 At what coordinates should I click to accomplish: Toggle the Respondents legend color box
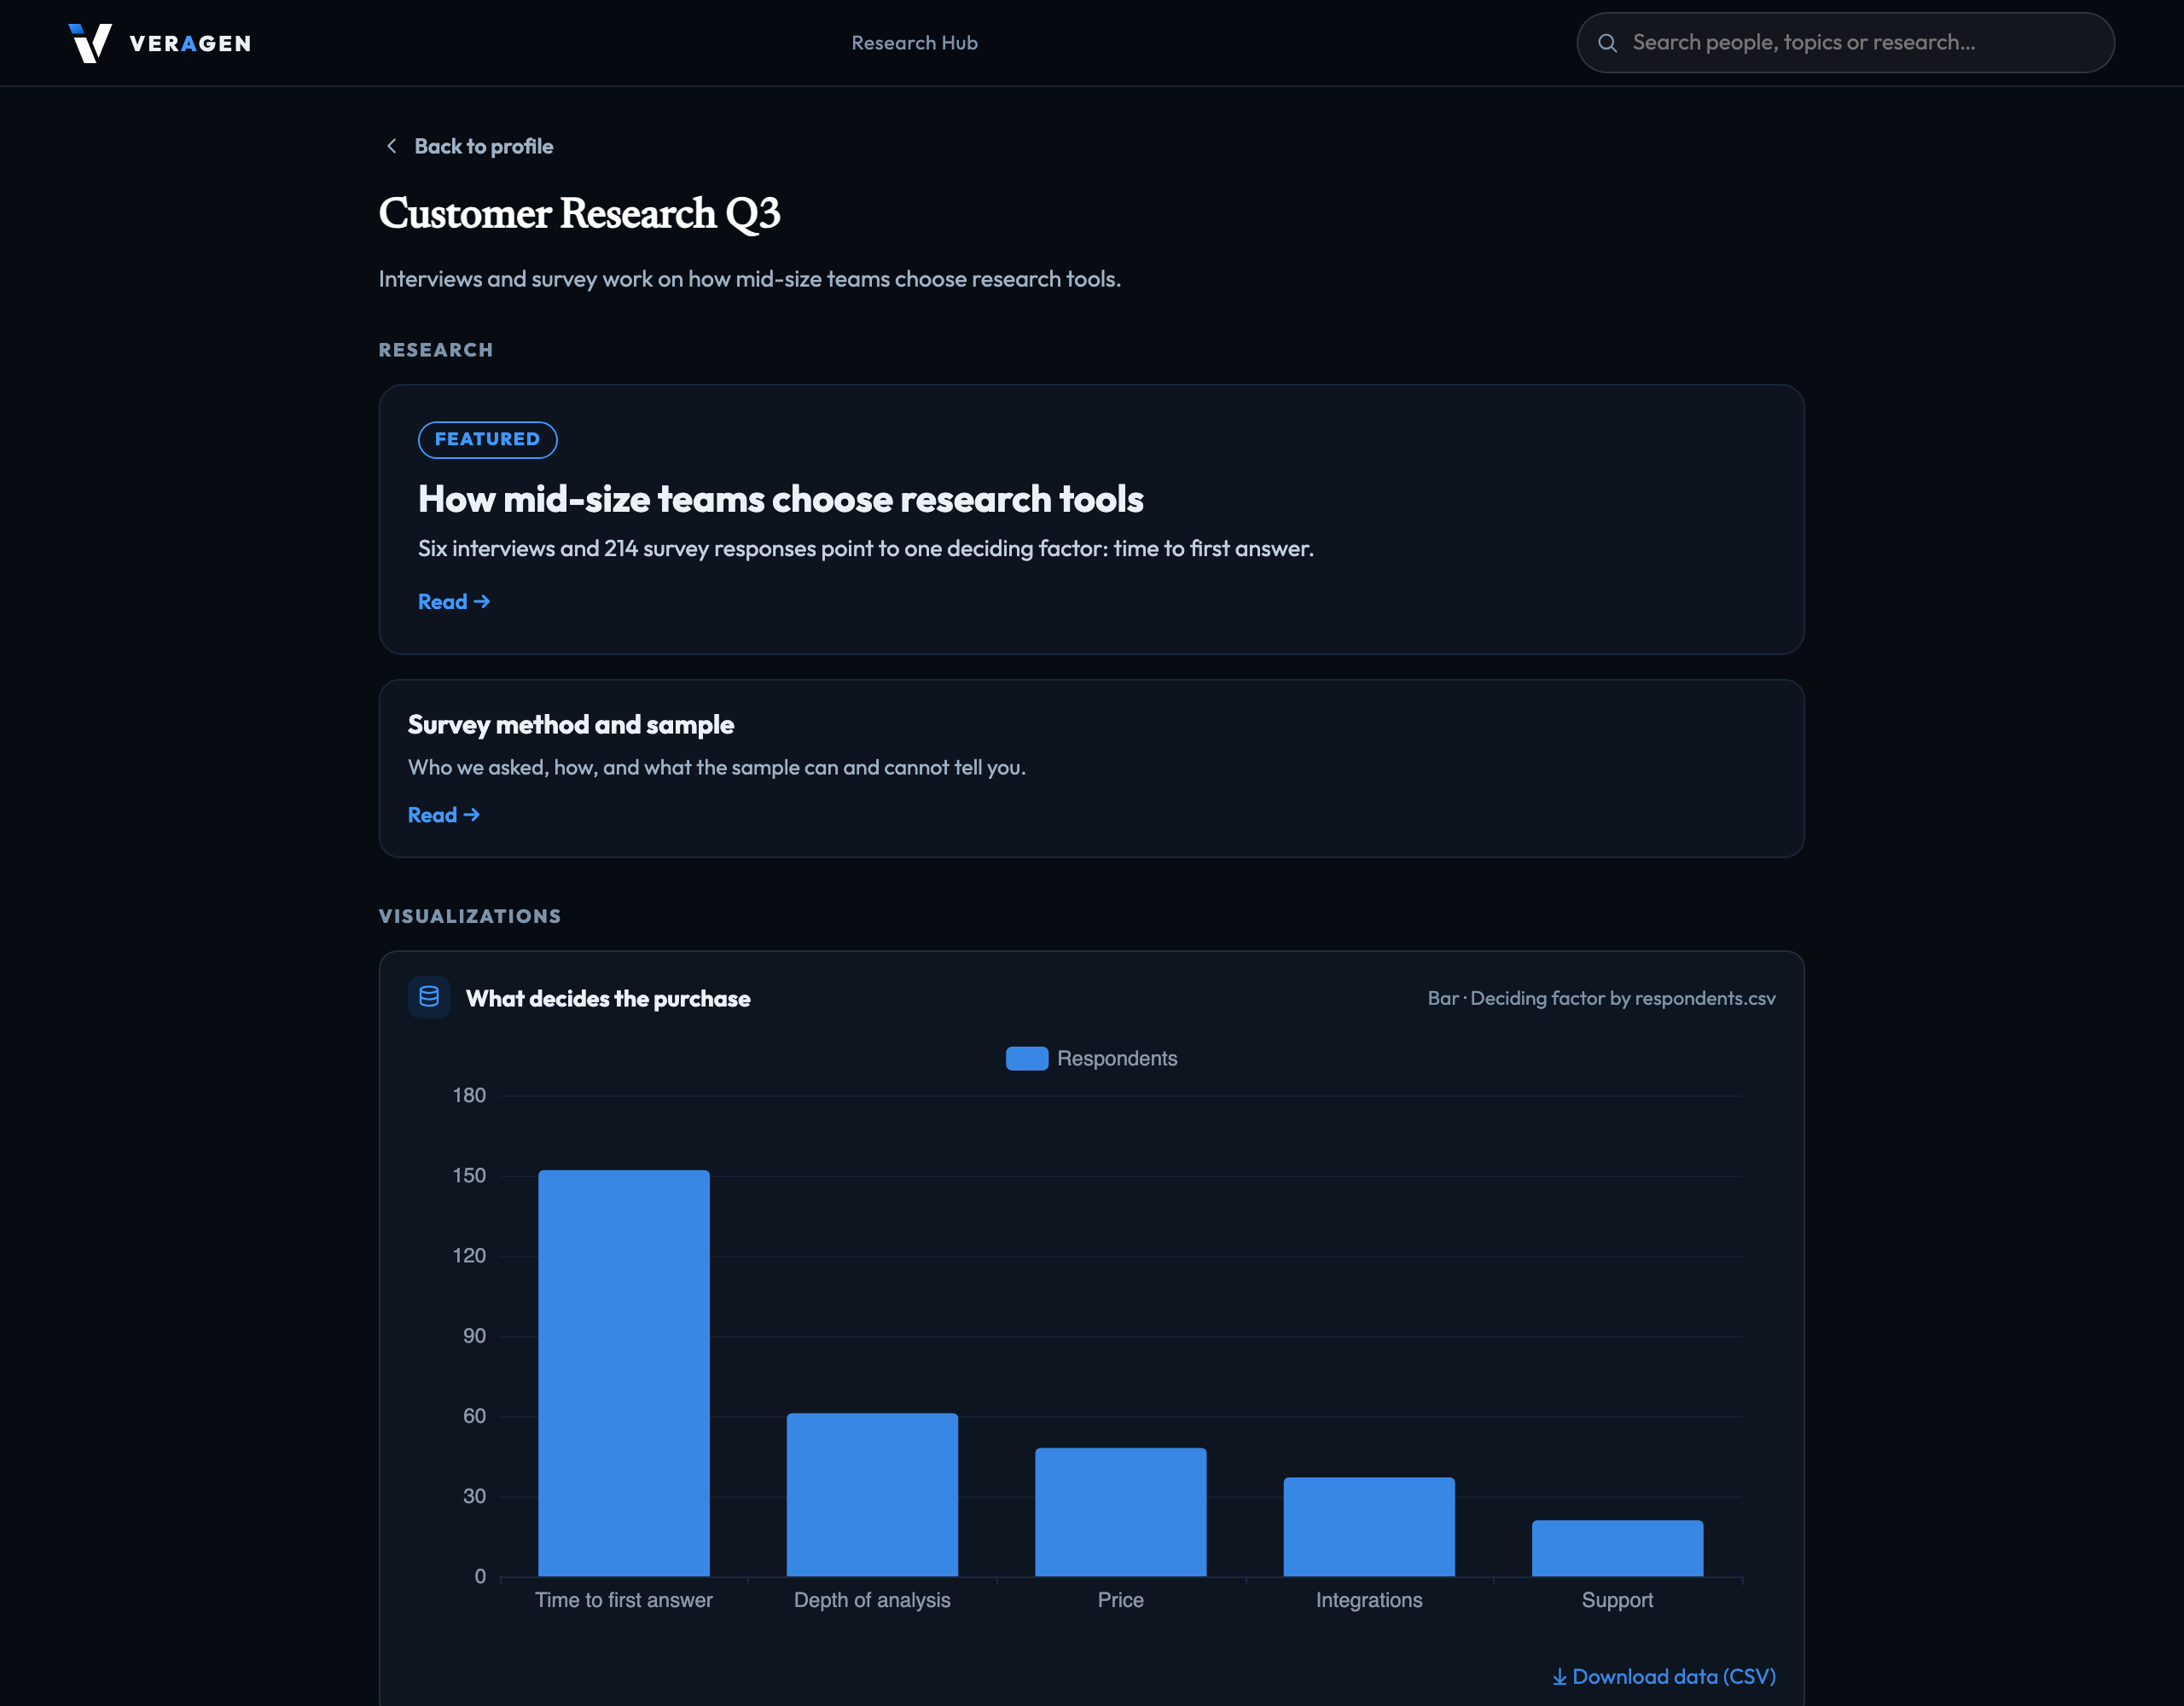point(1026,1058)
